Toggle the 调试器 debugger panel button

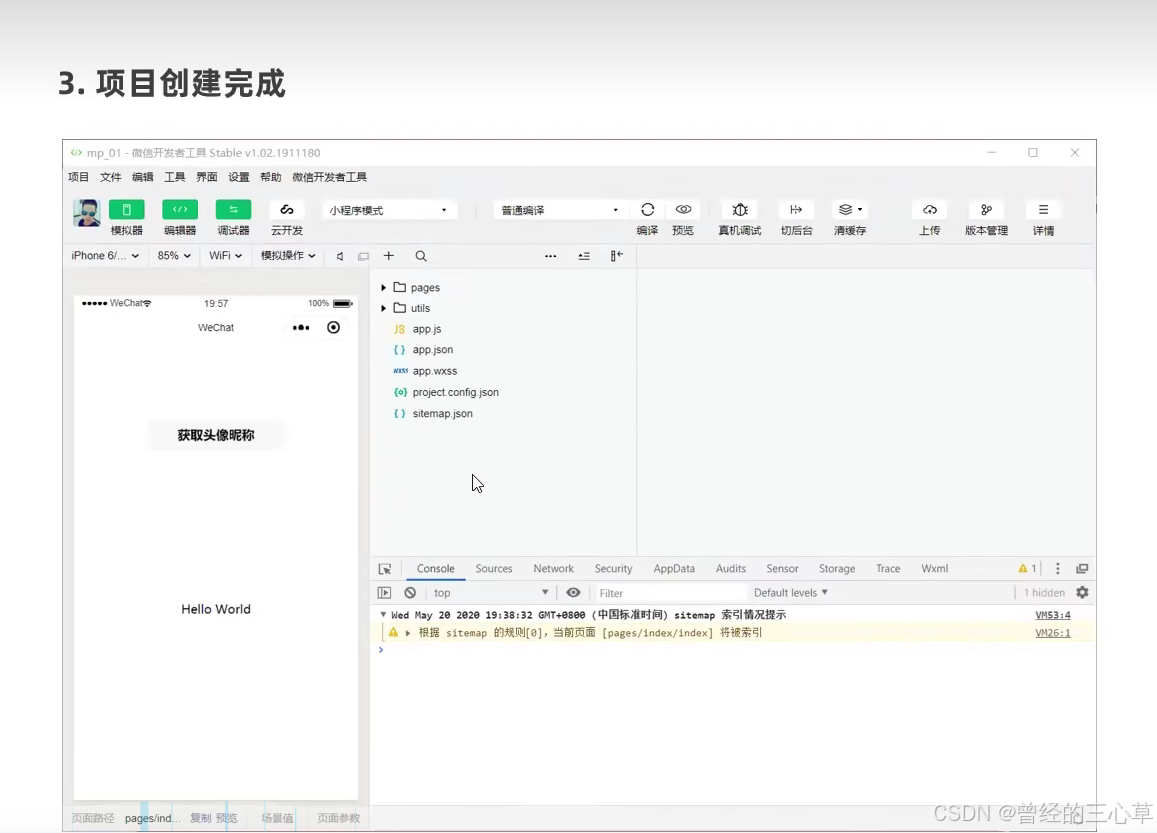click(x=233, y=210)
